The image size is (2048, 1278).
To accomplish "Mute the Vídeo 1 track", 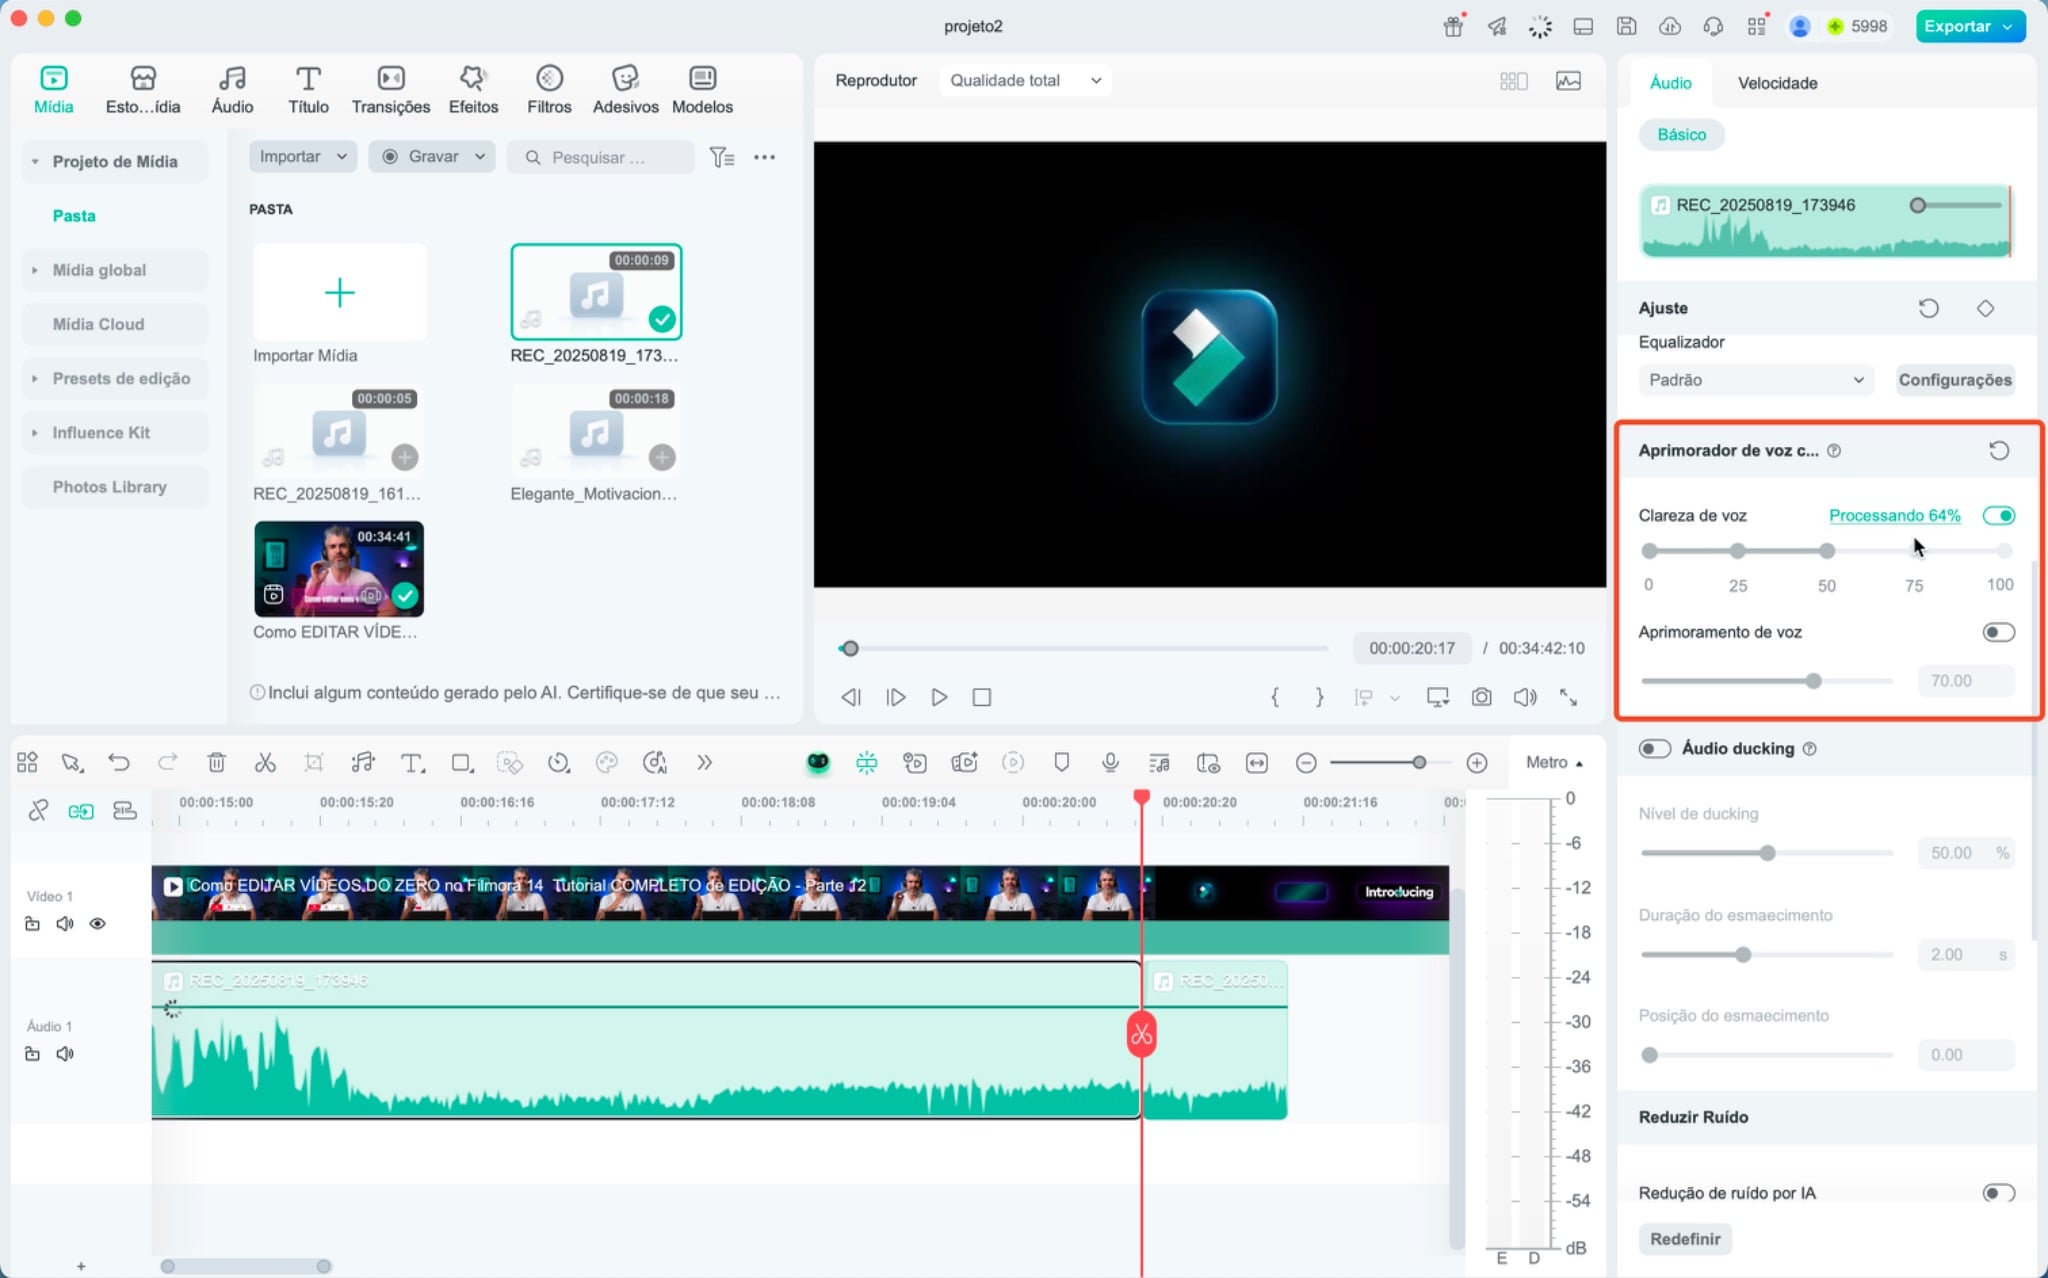I will pyautogui.click(x=65, y=924).
